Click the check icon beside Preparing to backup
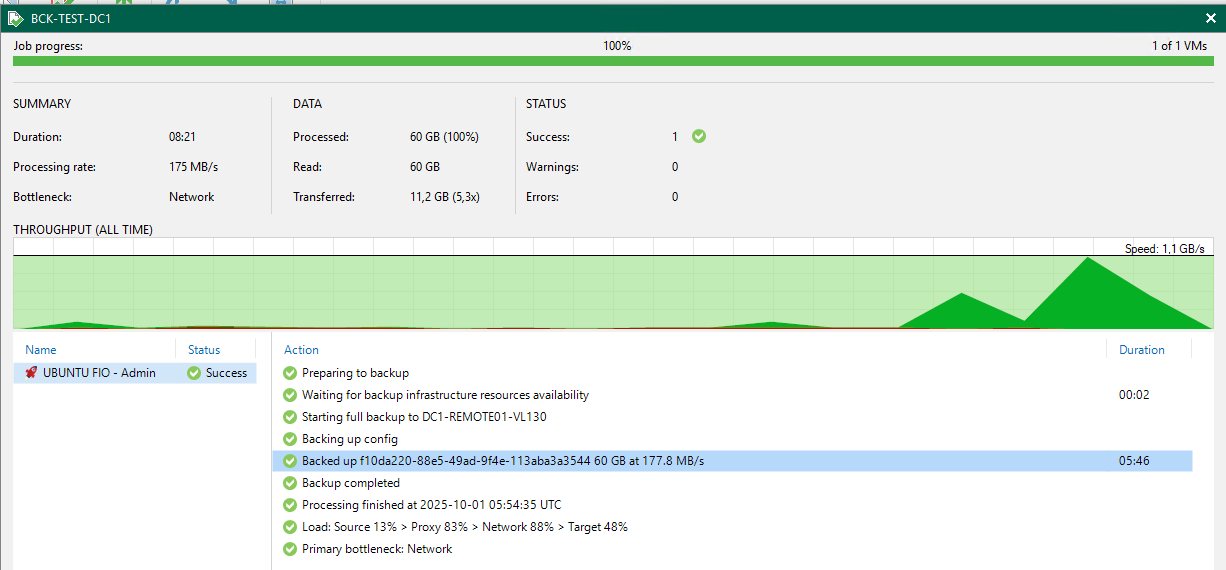 (x=290, y=373)
